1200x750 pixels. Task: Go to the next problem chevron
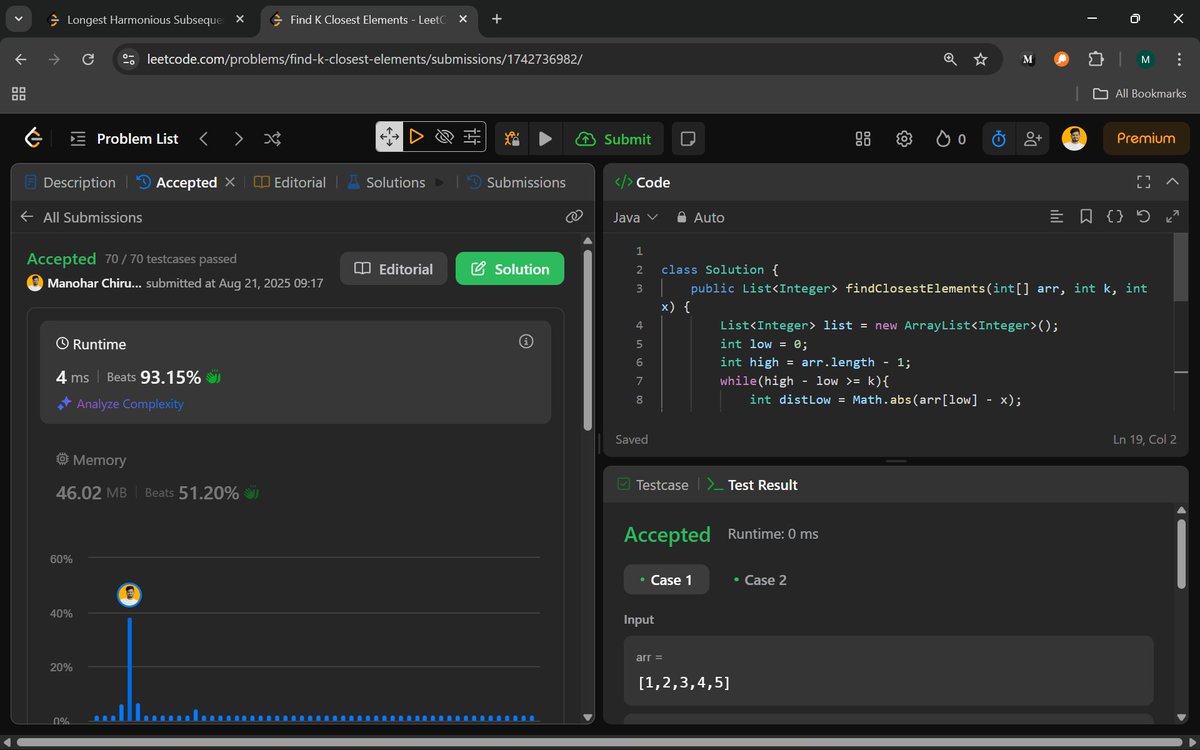(x=238, y=139)
